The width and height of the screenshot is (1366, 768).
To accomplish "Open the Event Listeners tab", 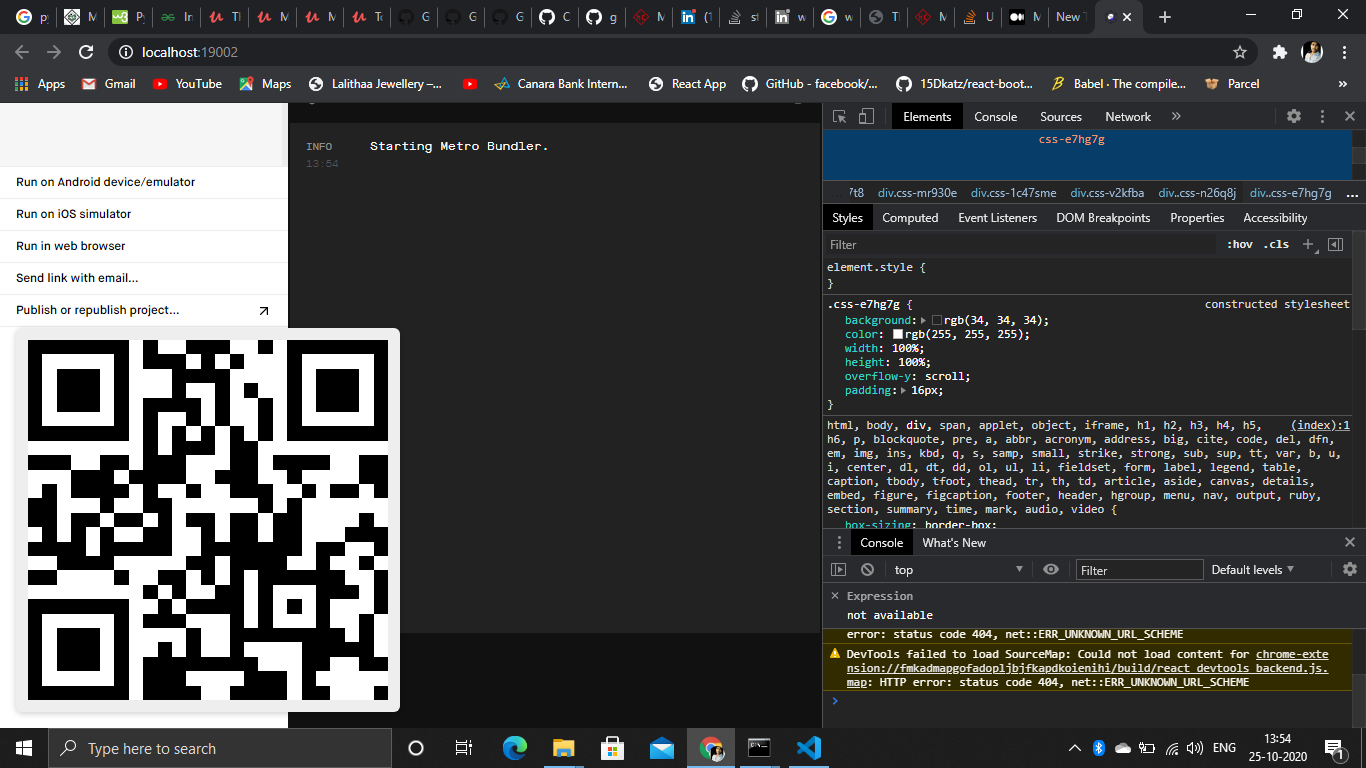I will (997, 218).
